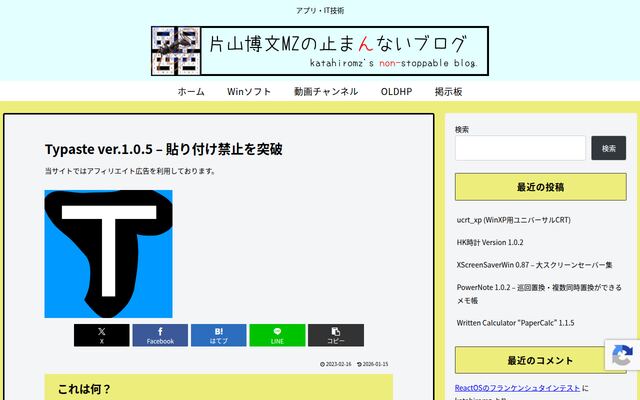Screen dimensions: 640x400
Task: Click the published date 2023-02-16
Action: [x=336, y=364]
